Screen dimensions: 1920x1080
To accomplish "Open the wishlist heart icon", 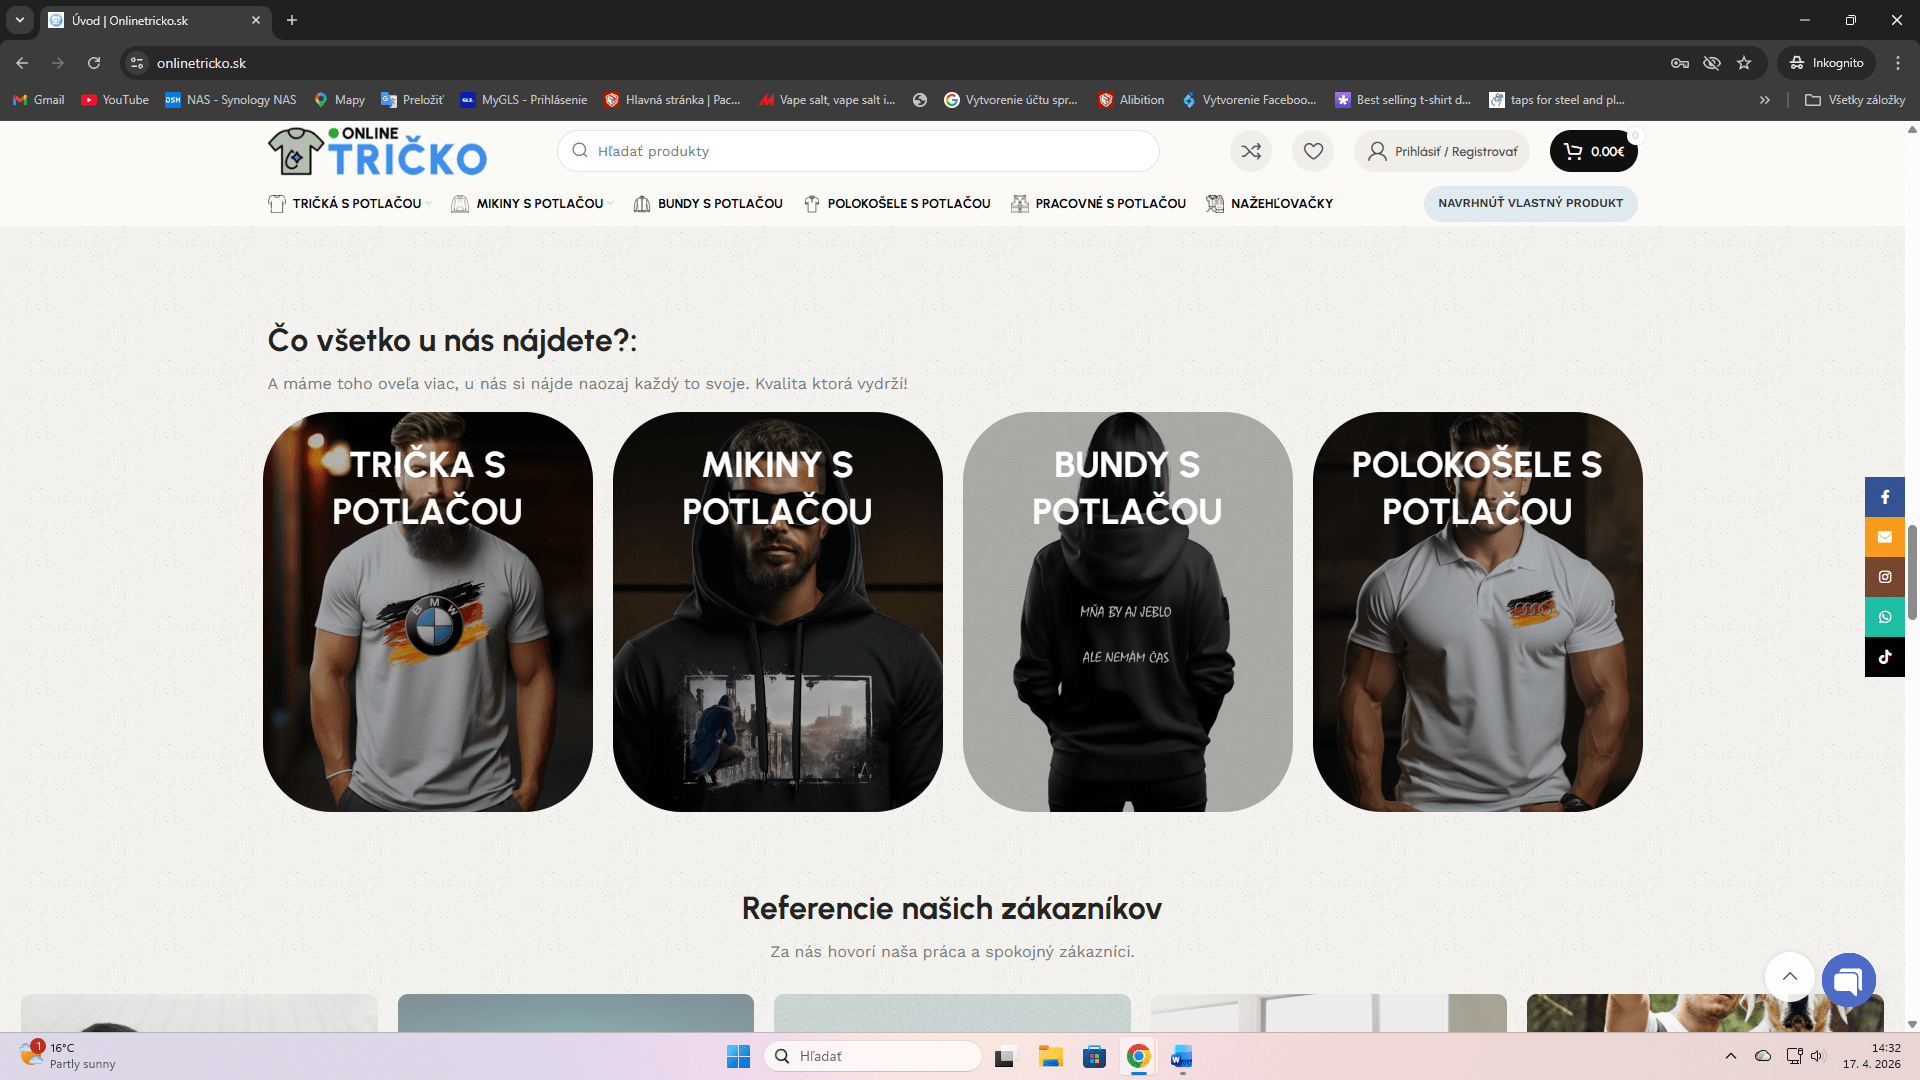I will pos(1313,151).
